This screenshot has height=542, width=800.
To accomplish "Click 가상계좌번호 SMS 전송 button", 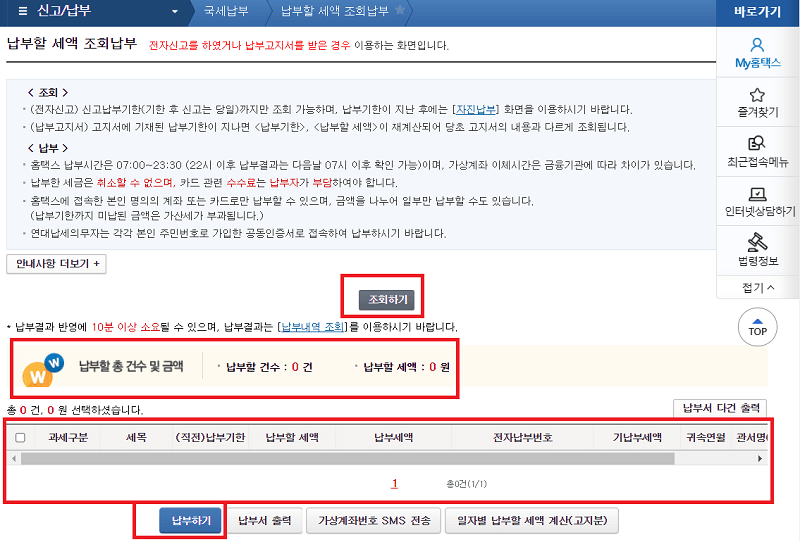I will point(374,521).
